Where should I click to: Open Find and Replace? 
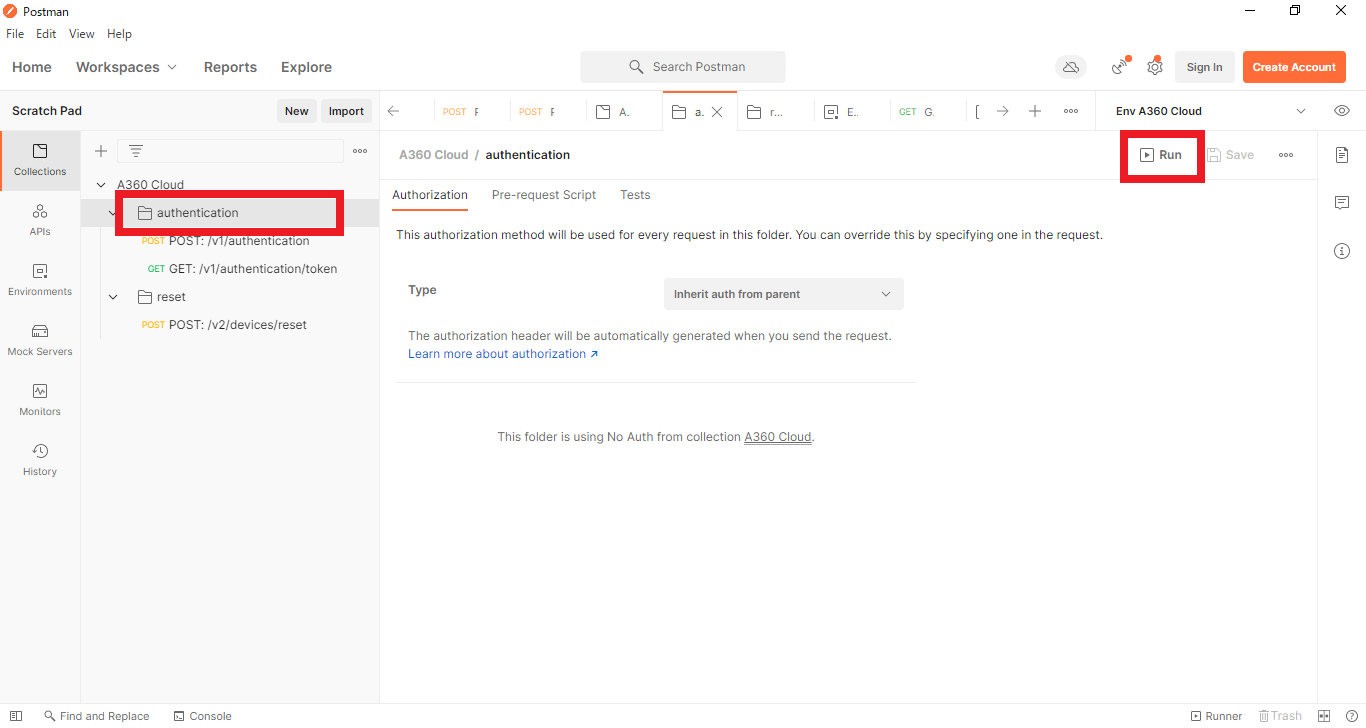click(96, 716)
